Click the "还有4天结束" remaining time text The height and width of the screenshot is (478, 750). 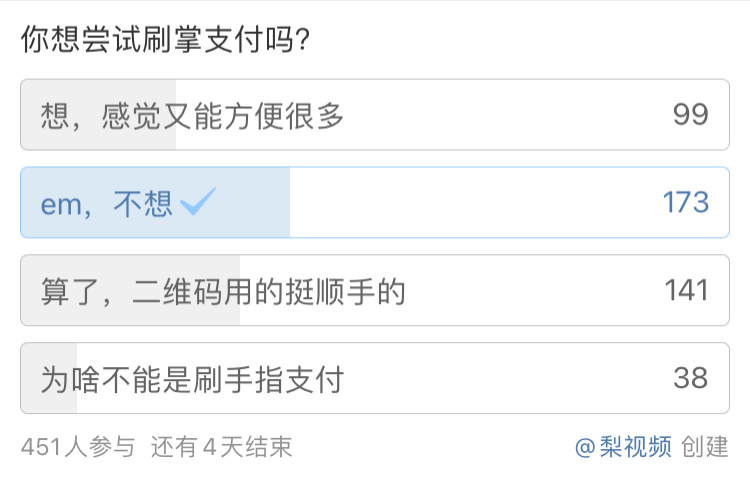coord(222,447)
